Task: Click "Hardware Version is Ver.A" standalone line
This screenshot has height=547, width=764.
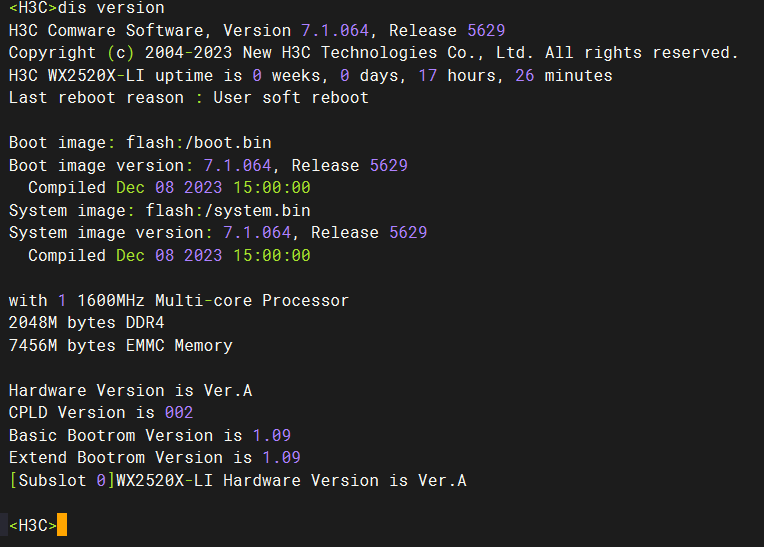Action: (130, 390)
